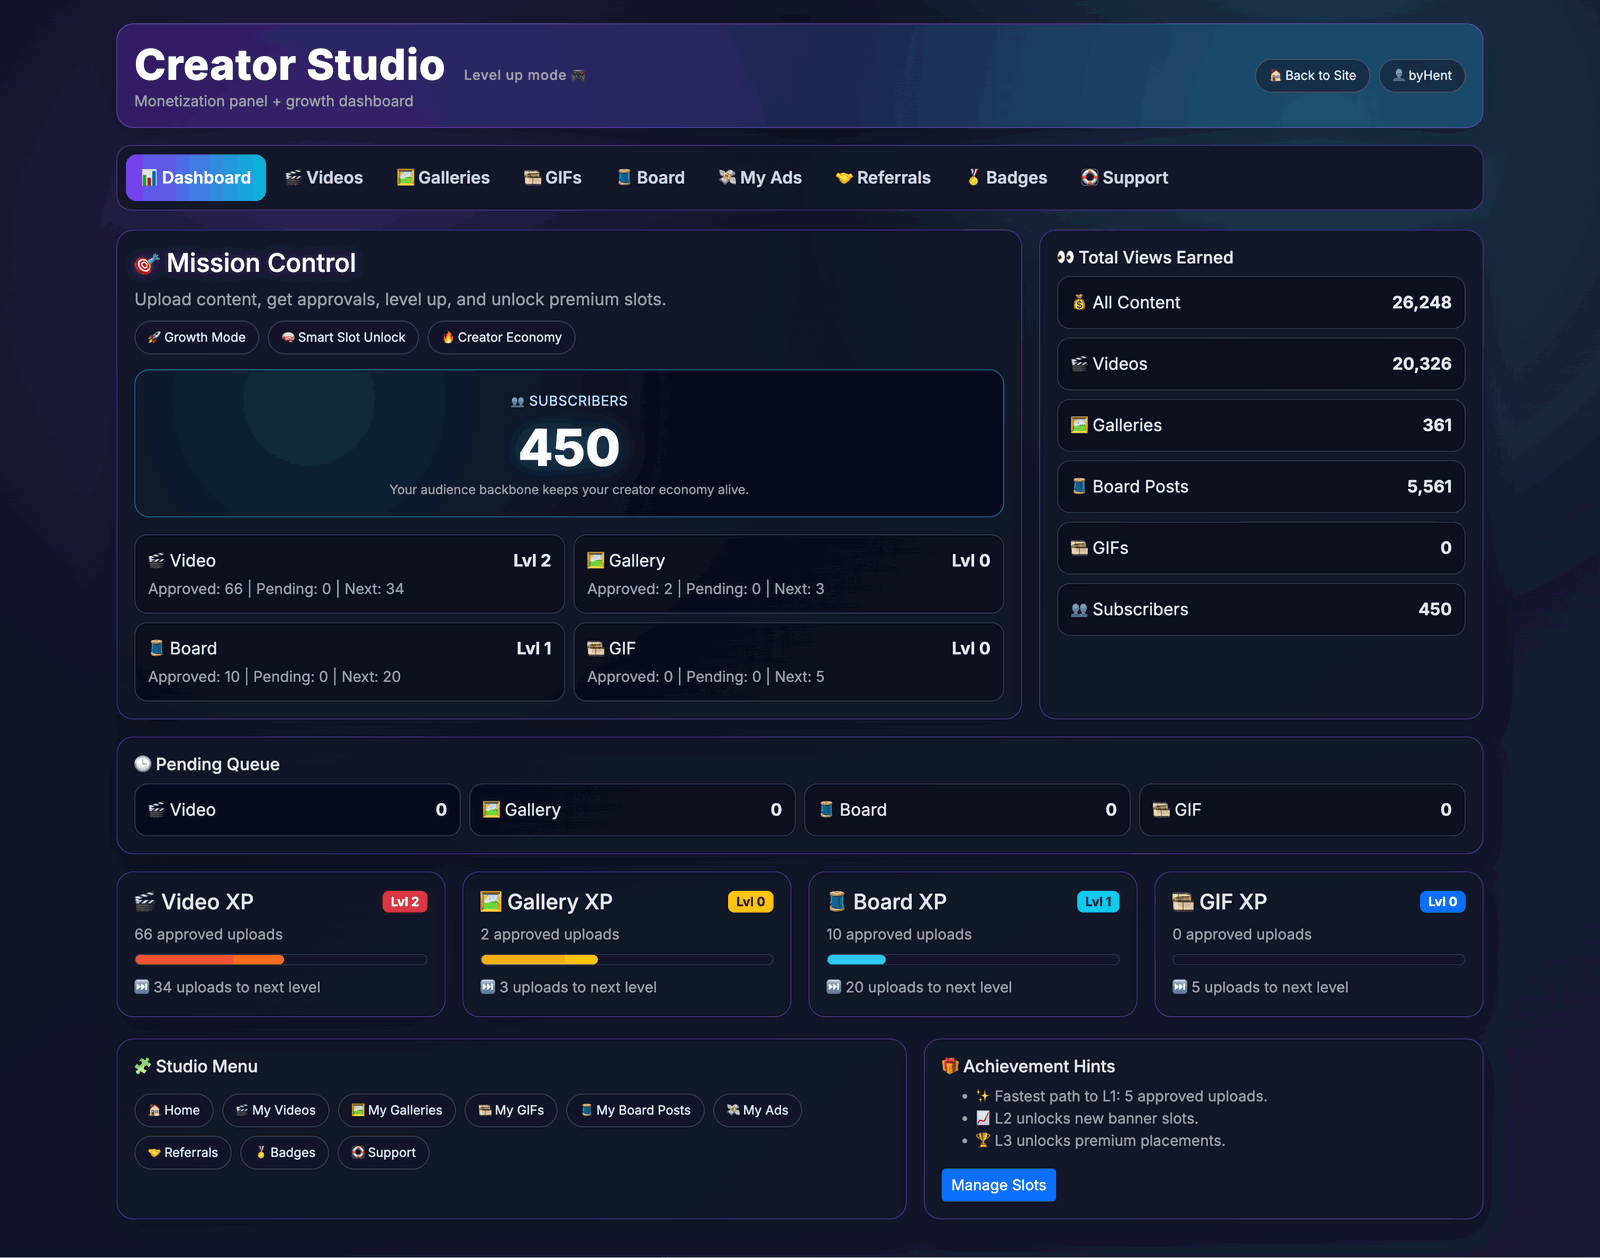This screenshot has width=1600, height=1258.
Task: Click My Board Posts in Studio Menu
Action: point(635,1111)
